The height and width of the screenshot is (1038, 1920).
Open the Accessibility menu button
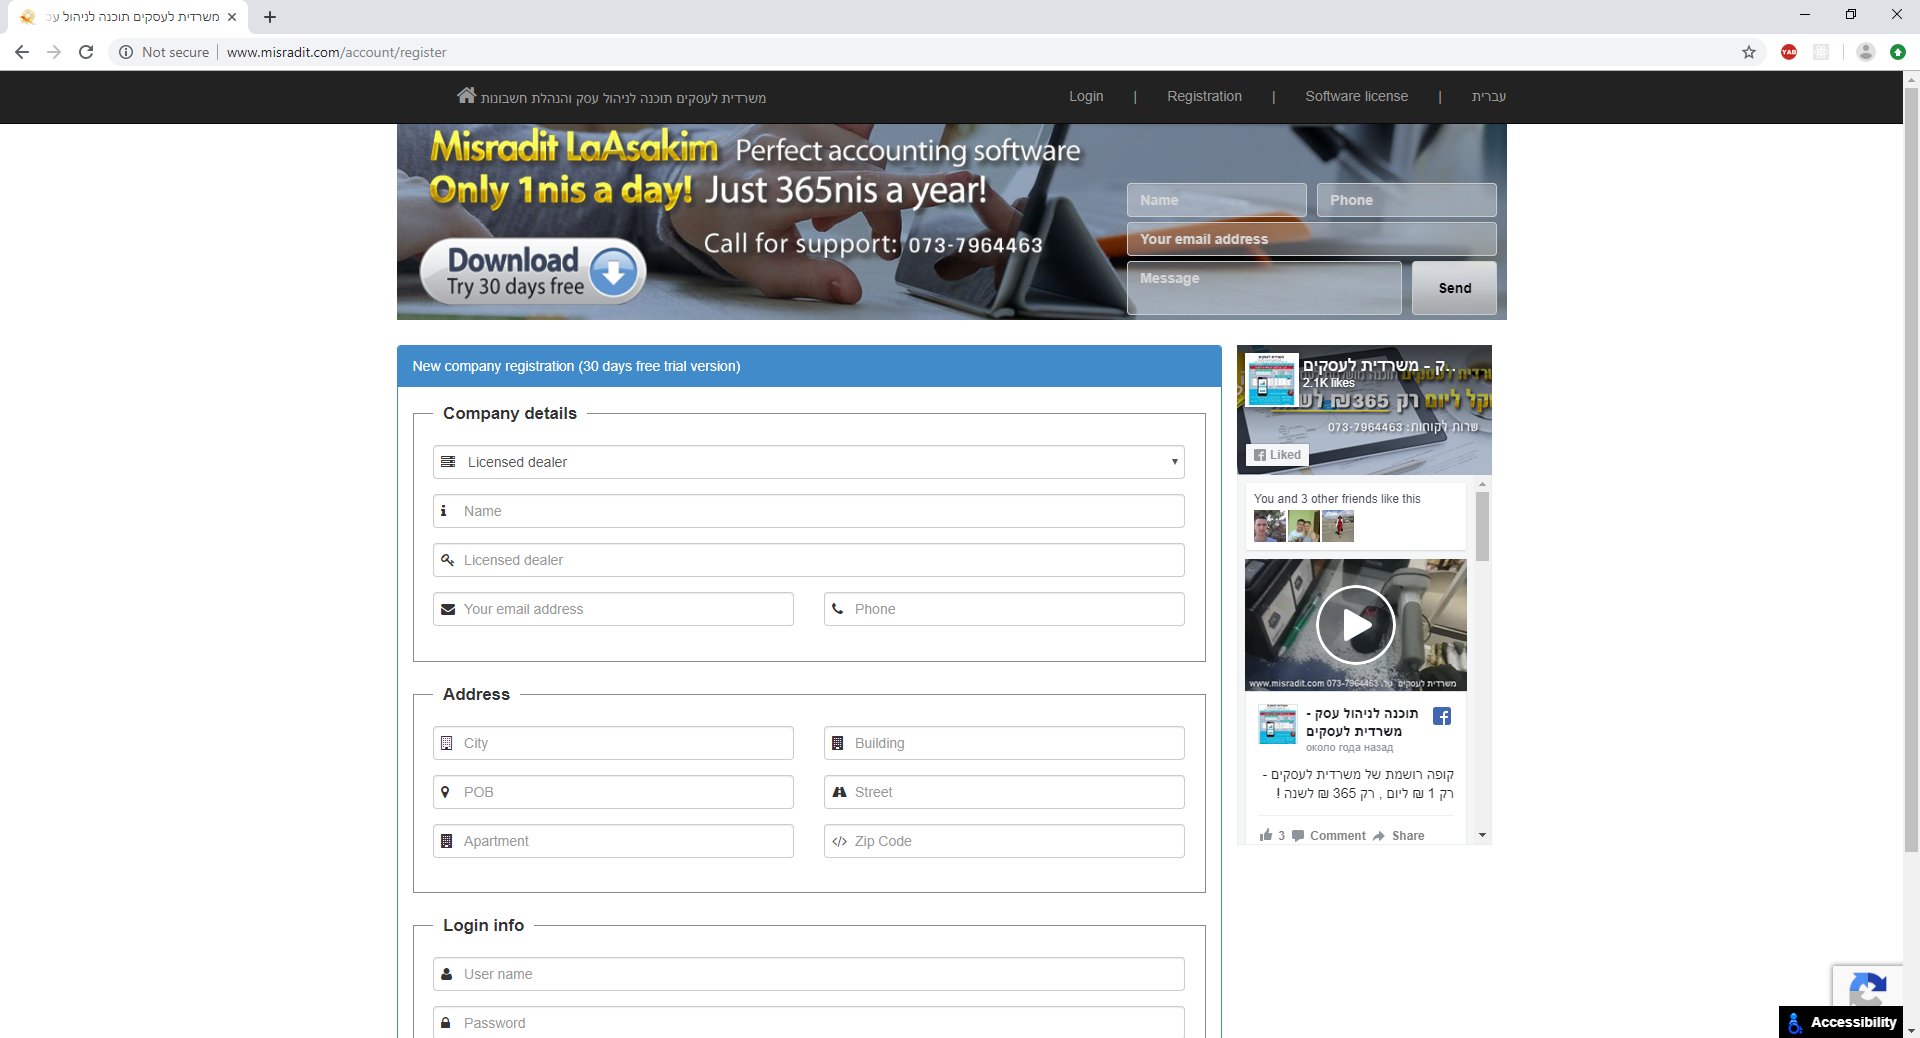1841,1022
